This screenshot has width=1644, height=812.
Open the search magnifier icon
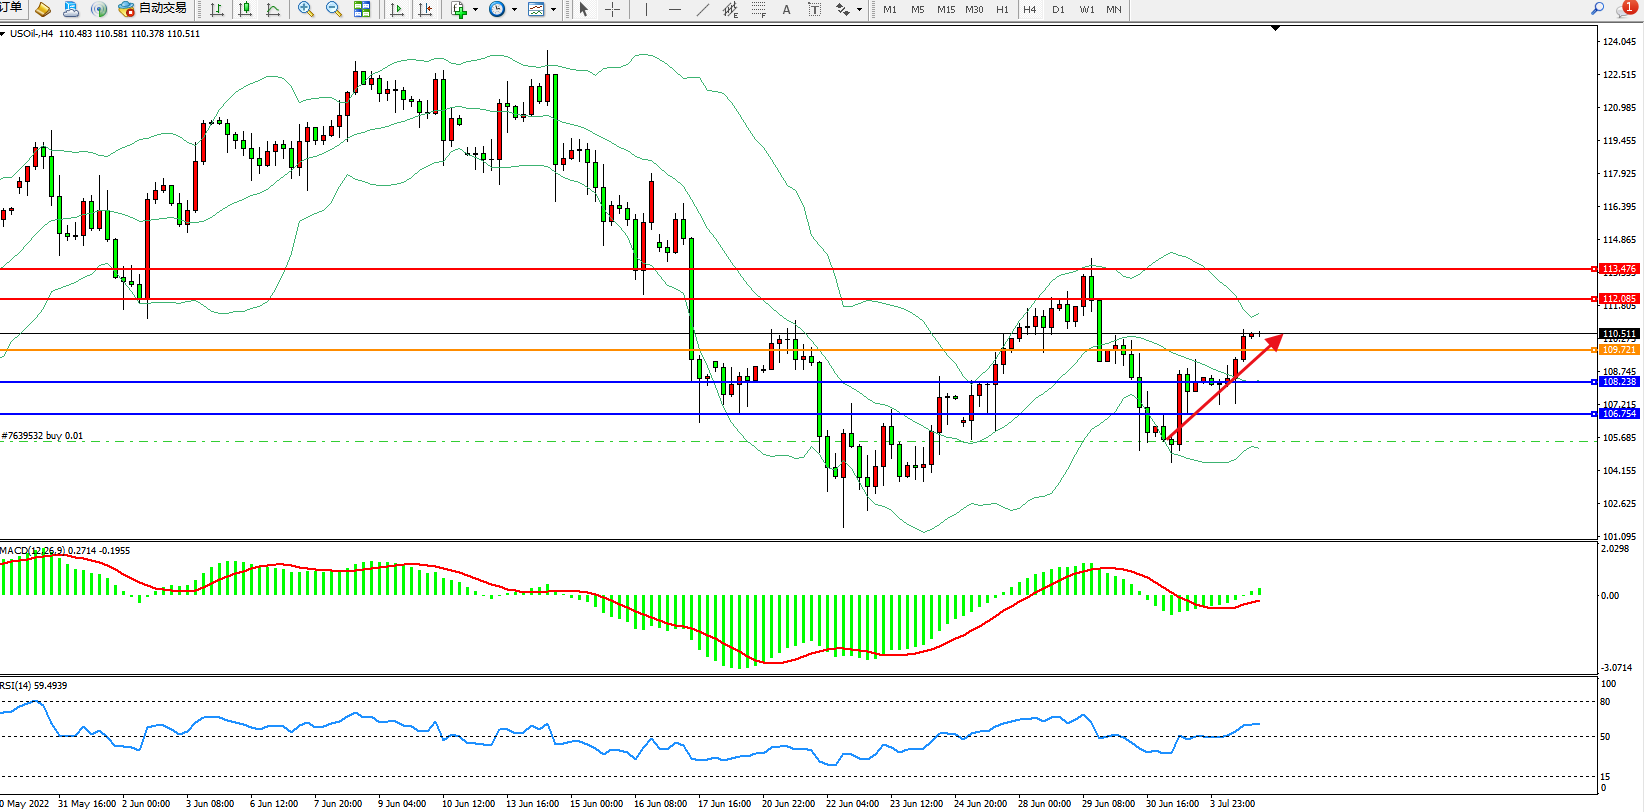tap(1597, 9)
